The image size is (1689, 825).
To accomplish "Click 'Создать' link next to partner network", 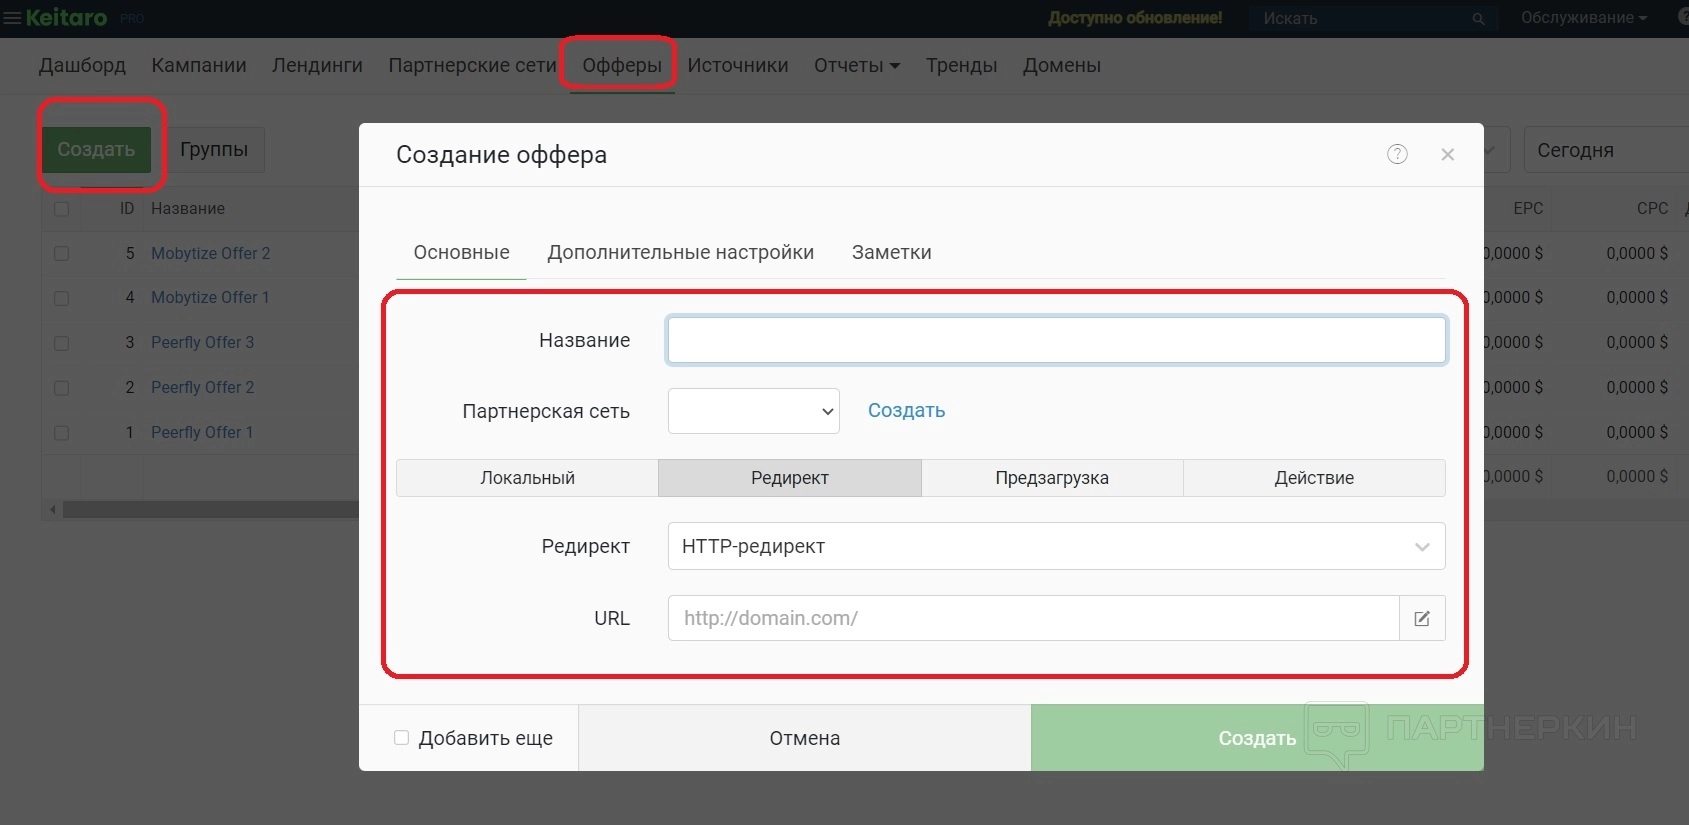I will (x=906, y=411).
